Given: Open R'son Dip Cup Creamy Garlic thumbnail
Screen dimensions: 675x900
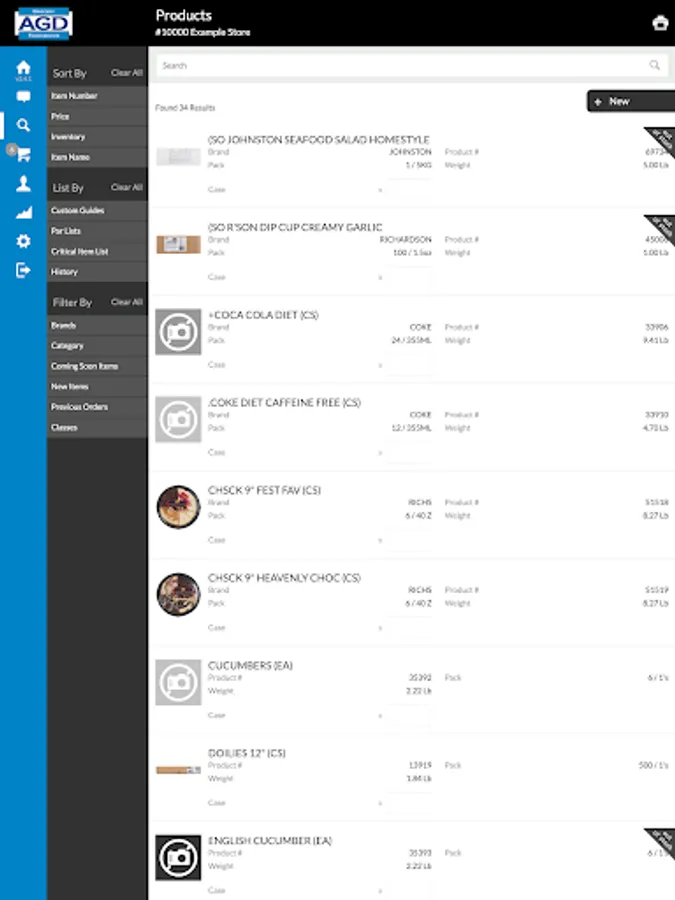Looking at the screenshot, I should click(x=179, y=244).
